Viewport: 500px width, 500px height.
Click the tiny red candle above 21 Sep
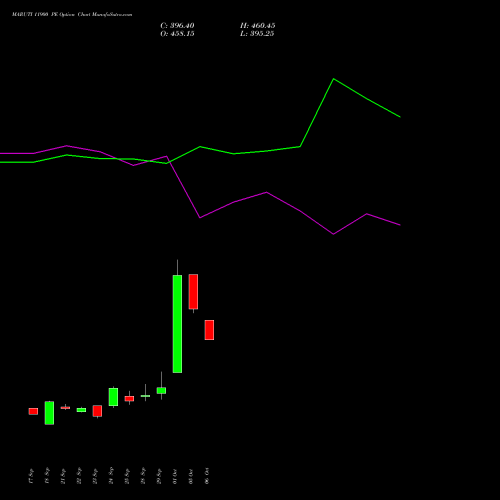[x=65, y=408]
